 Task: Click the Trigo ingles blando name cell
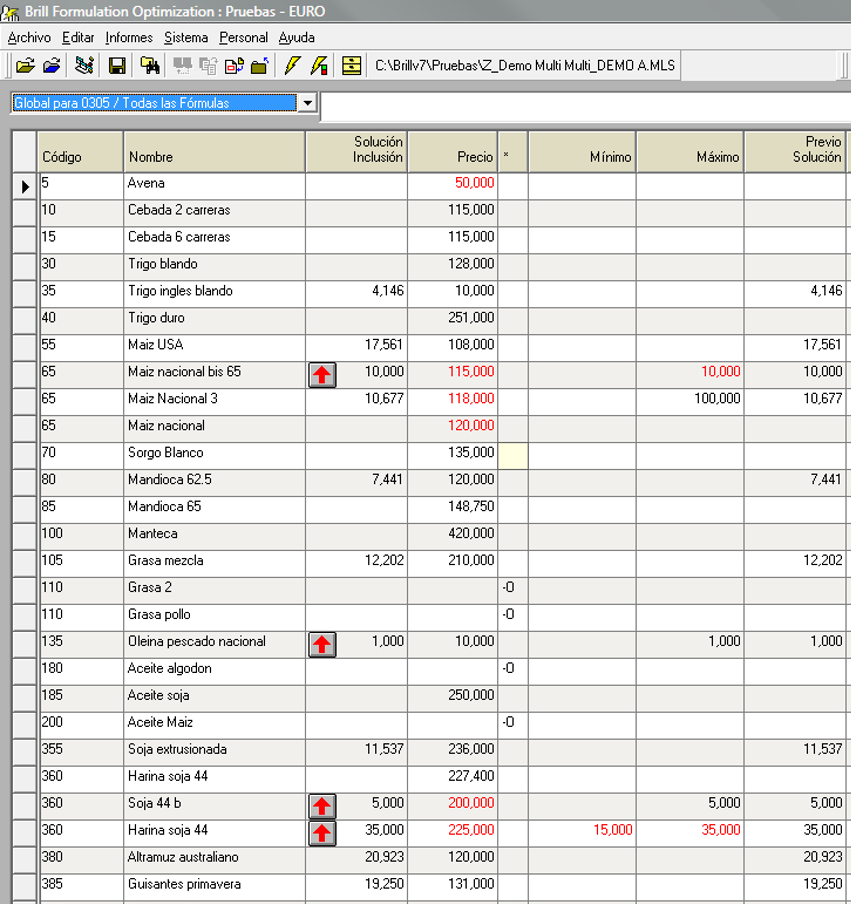click(214, 294)
